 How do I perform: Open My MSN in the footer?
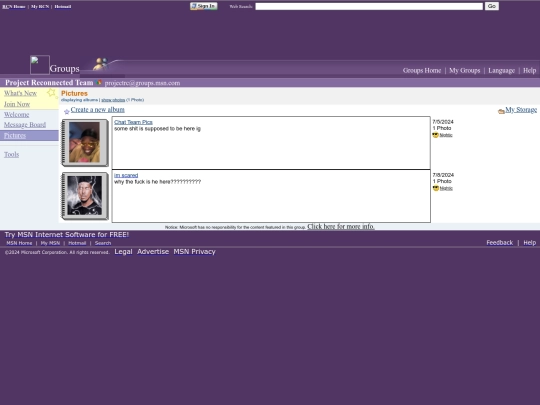coord(50,243)
